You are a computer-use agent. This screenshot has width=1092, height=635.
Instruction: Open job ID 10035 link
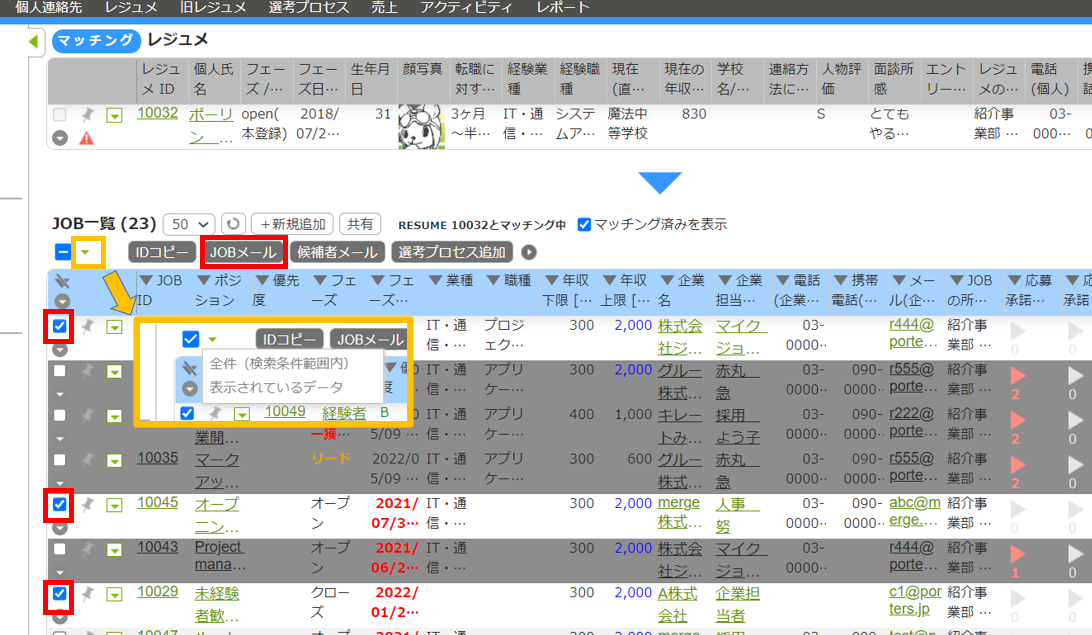[157, 458]
